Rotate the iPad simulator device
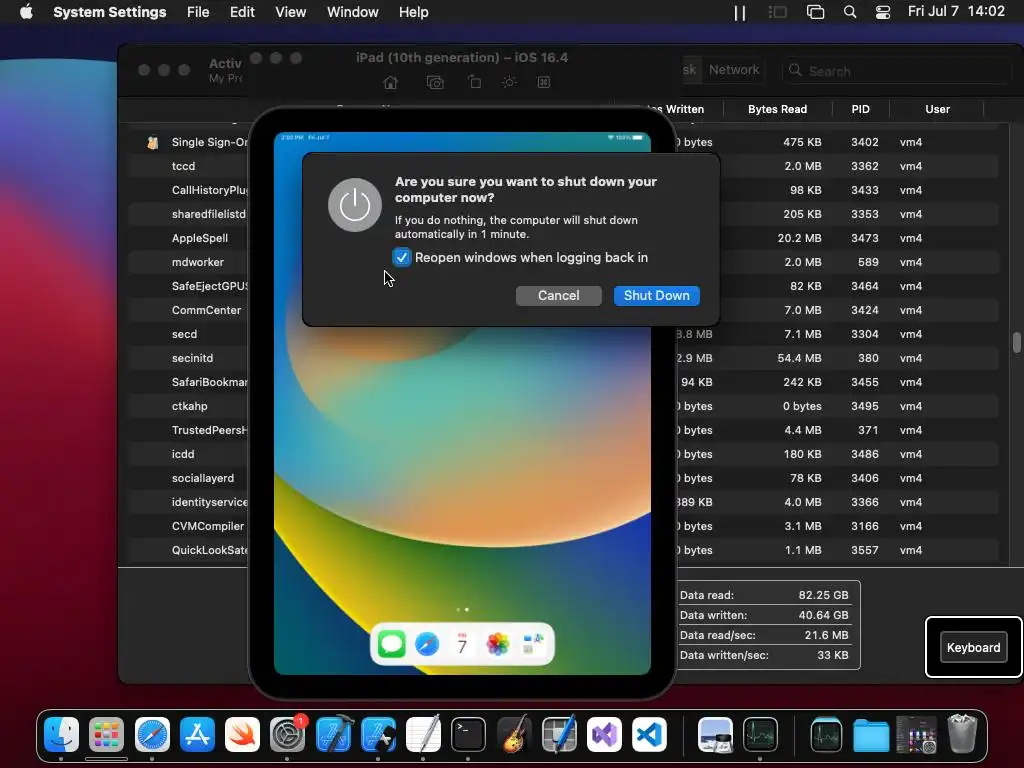1024x768 pixels. (x=474, y=82)
